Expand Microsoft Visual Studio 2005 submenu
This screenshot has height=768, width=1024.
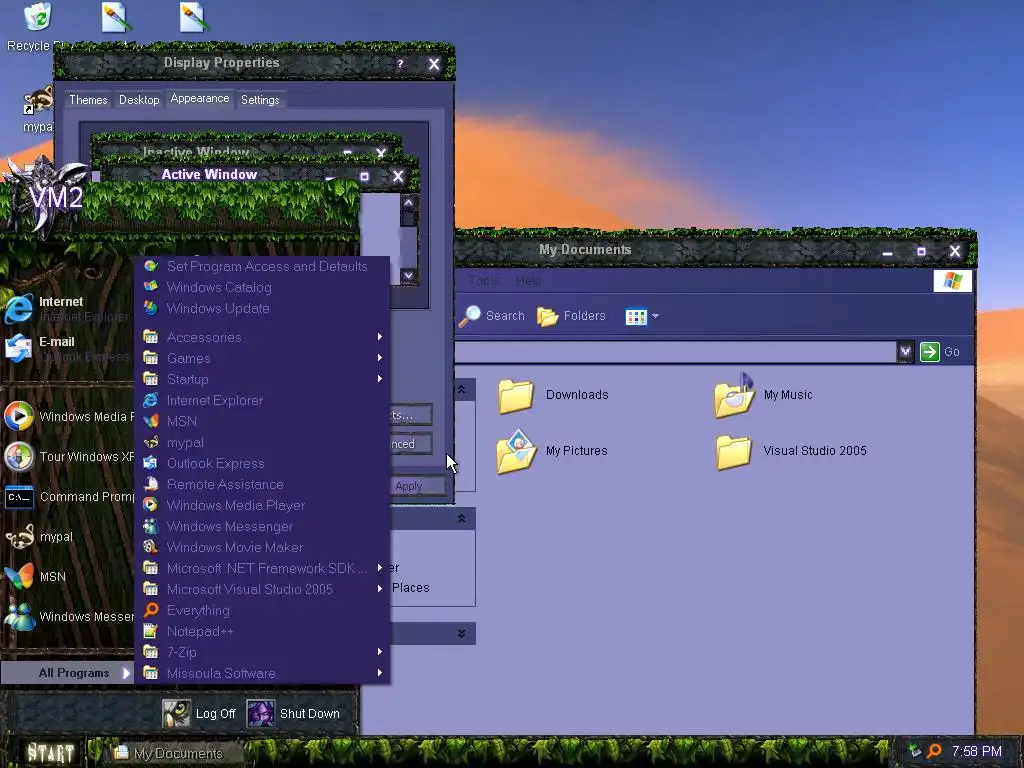coord(262,589)
